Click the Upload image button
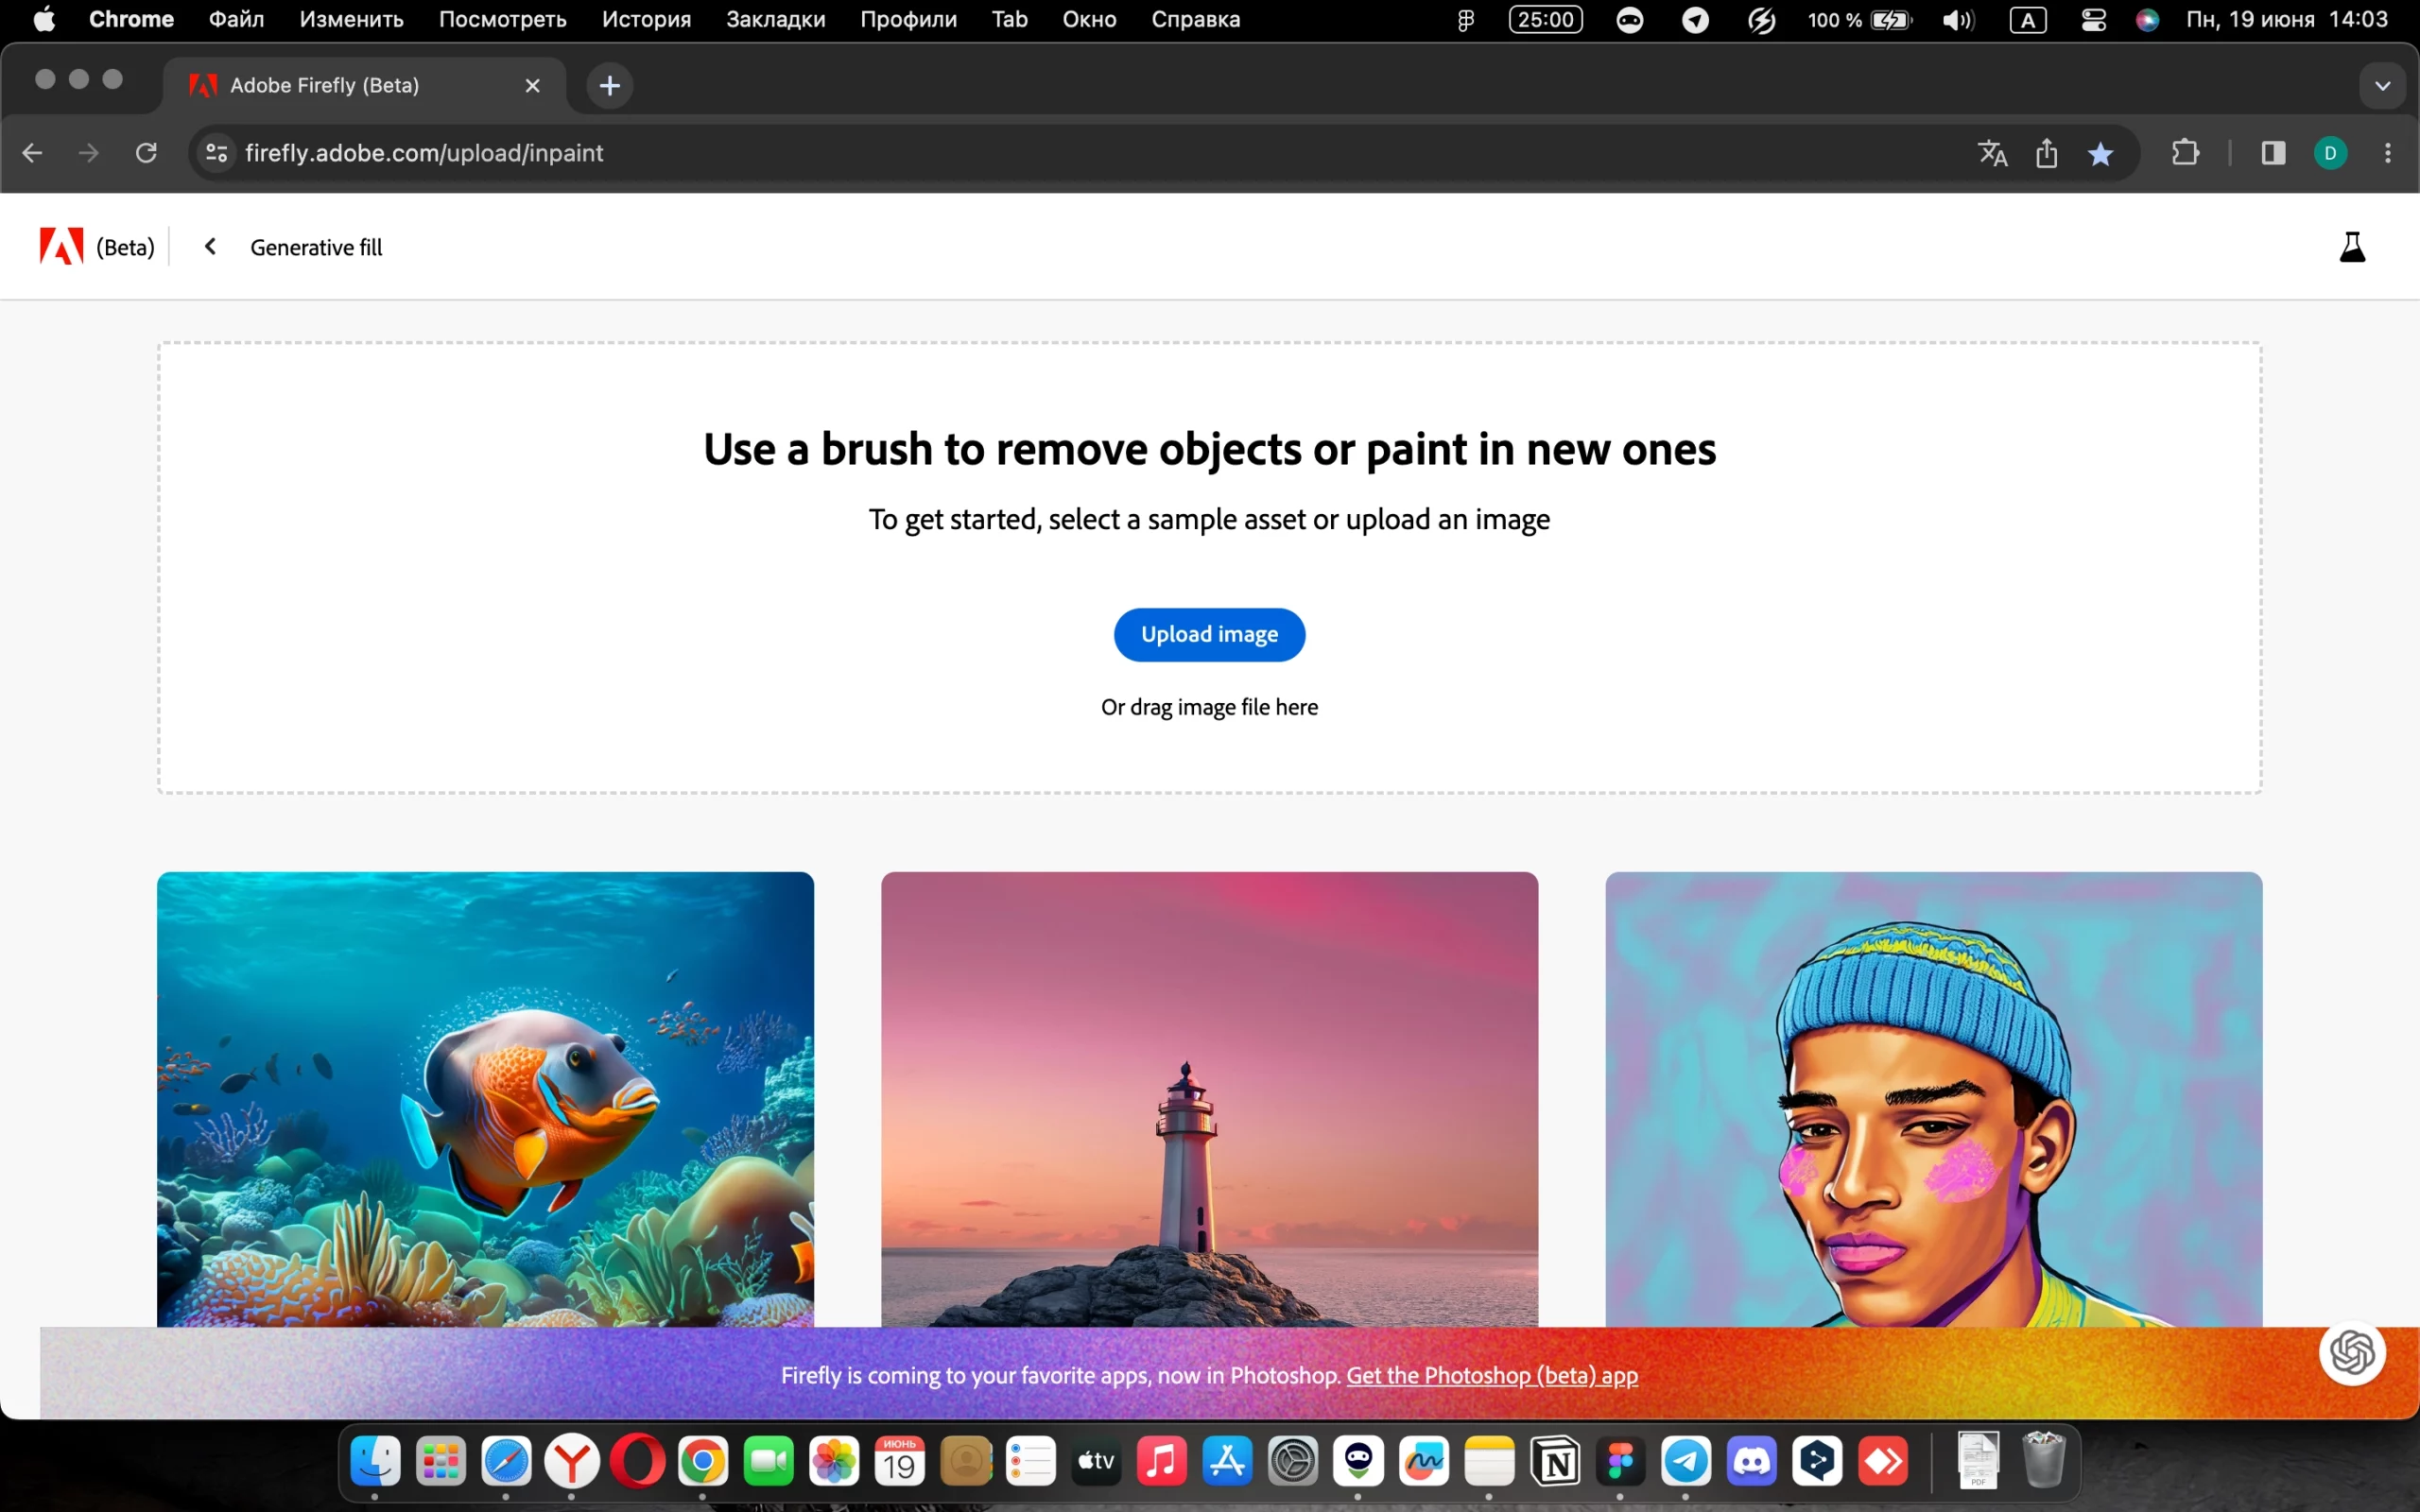The width and height of the screenshot is (2420, 1512). (1209, 634)
